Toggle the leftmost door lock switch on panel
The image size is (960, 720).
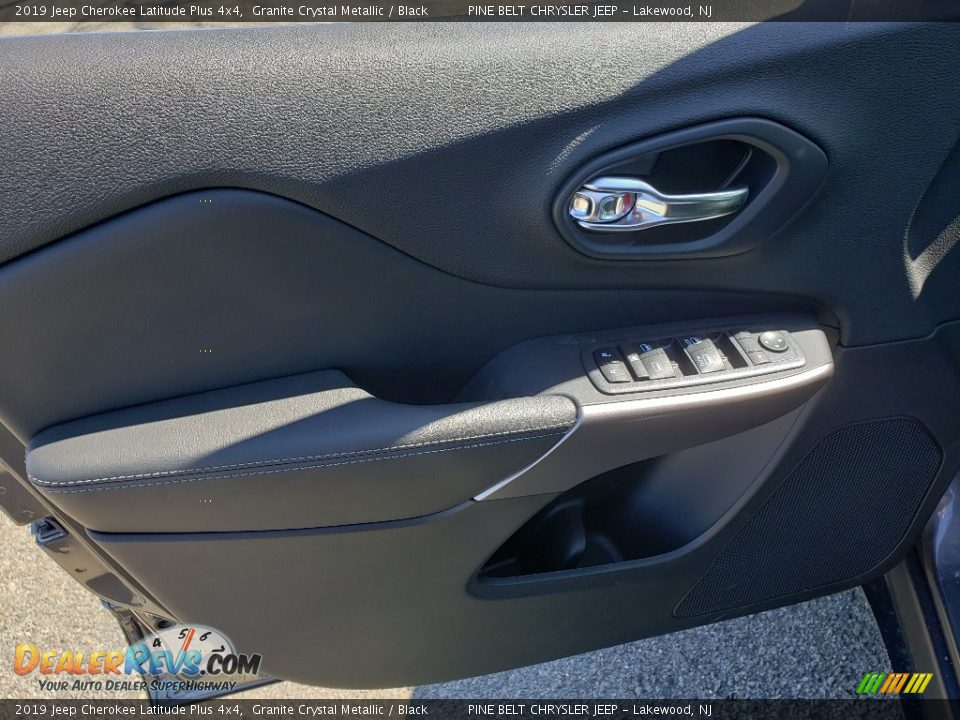(612, 366)
